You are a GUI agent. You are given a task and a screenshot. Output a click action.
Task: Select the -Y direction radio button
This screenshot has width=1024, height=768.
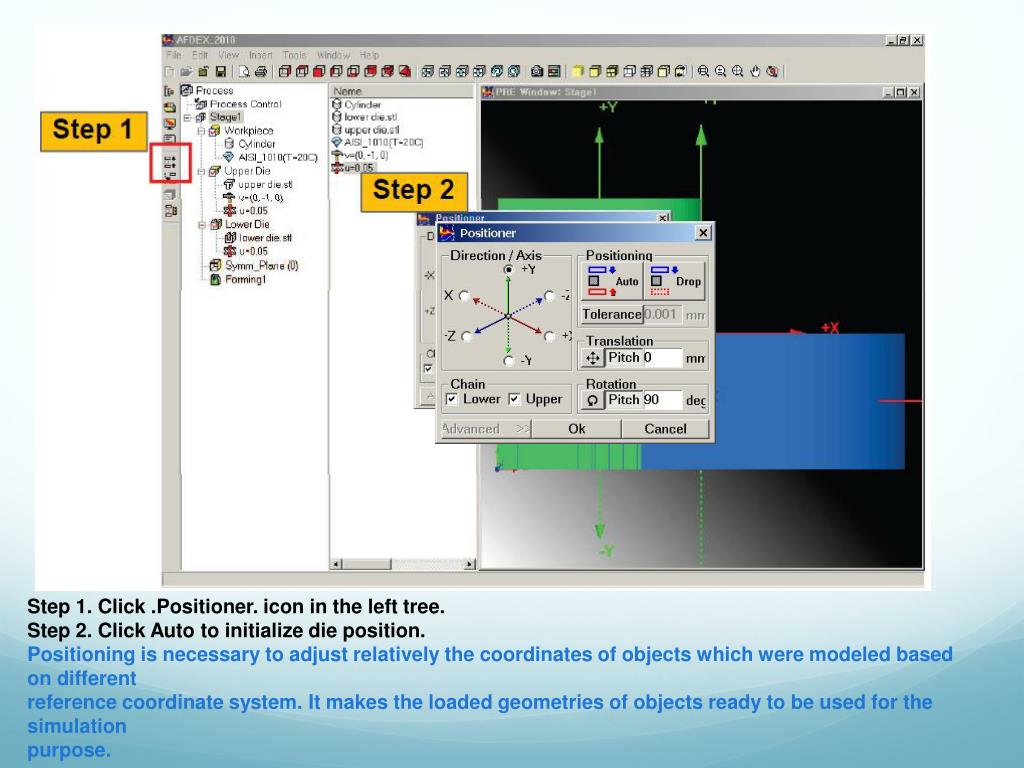[509, 361]
